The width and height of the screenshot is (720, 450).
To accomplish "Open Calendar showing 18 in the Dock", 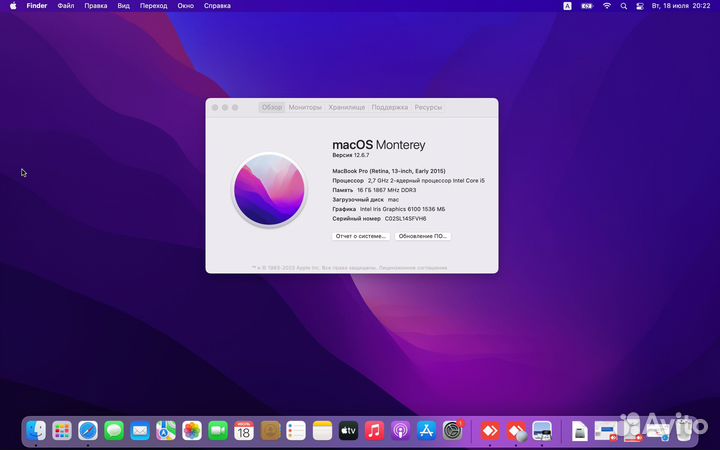I will [244, 431].
